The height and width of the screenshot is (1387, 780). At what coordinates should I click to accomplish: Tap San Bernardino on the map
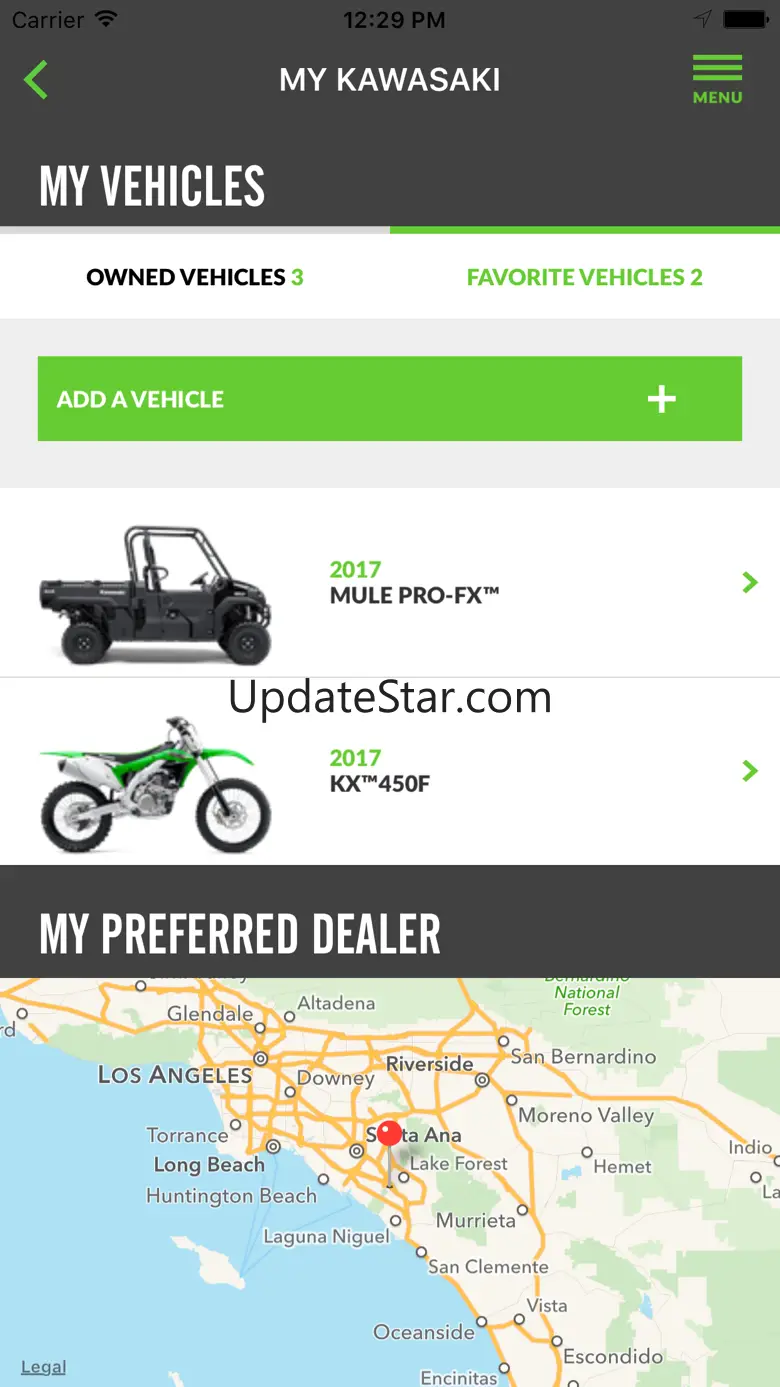pos(583,1057)
